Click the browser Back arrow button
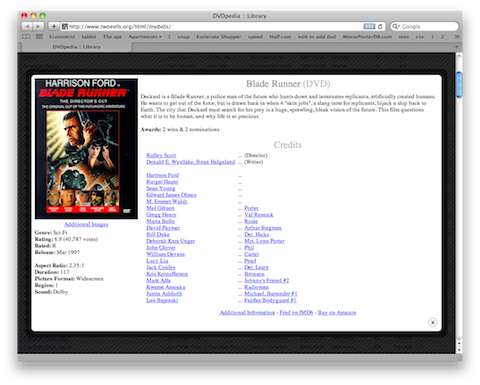The width and height of the screenshot is (480, 385). coord(27,26)
